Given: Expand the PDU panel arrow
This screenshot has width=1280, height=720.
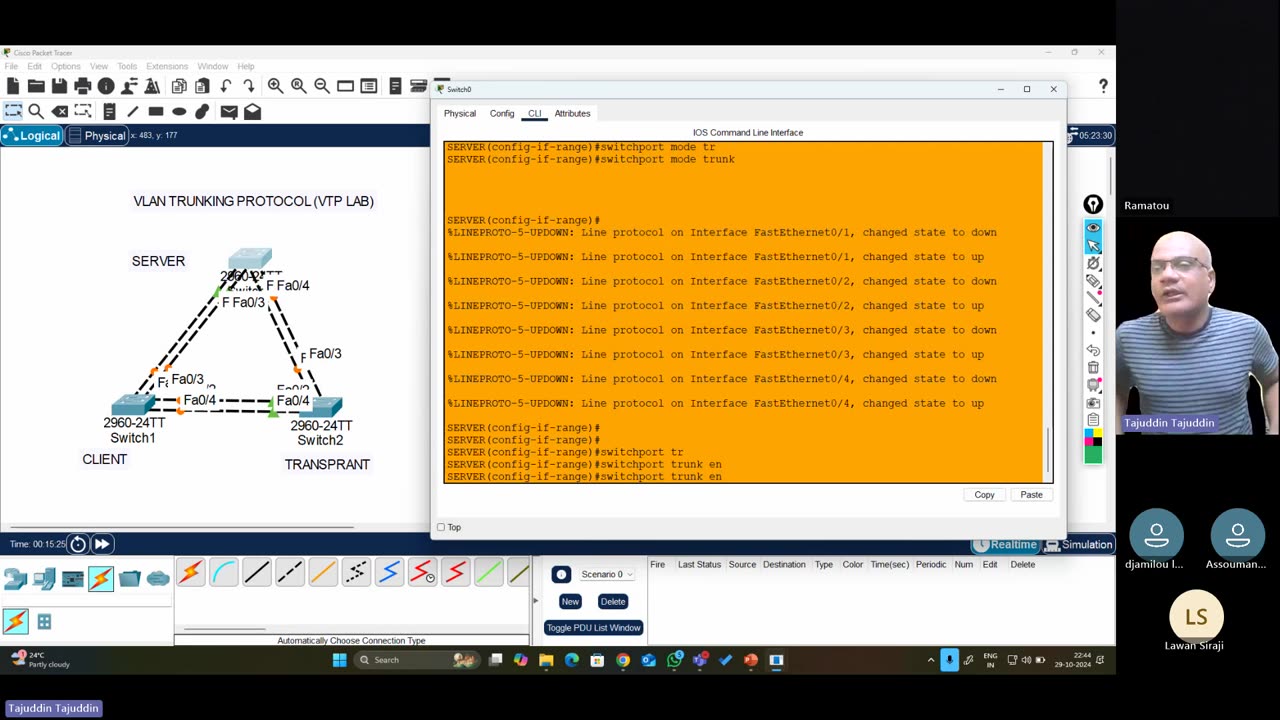Looking at the screenshot, I should tap(535, 601).
